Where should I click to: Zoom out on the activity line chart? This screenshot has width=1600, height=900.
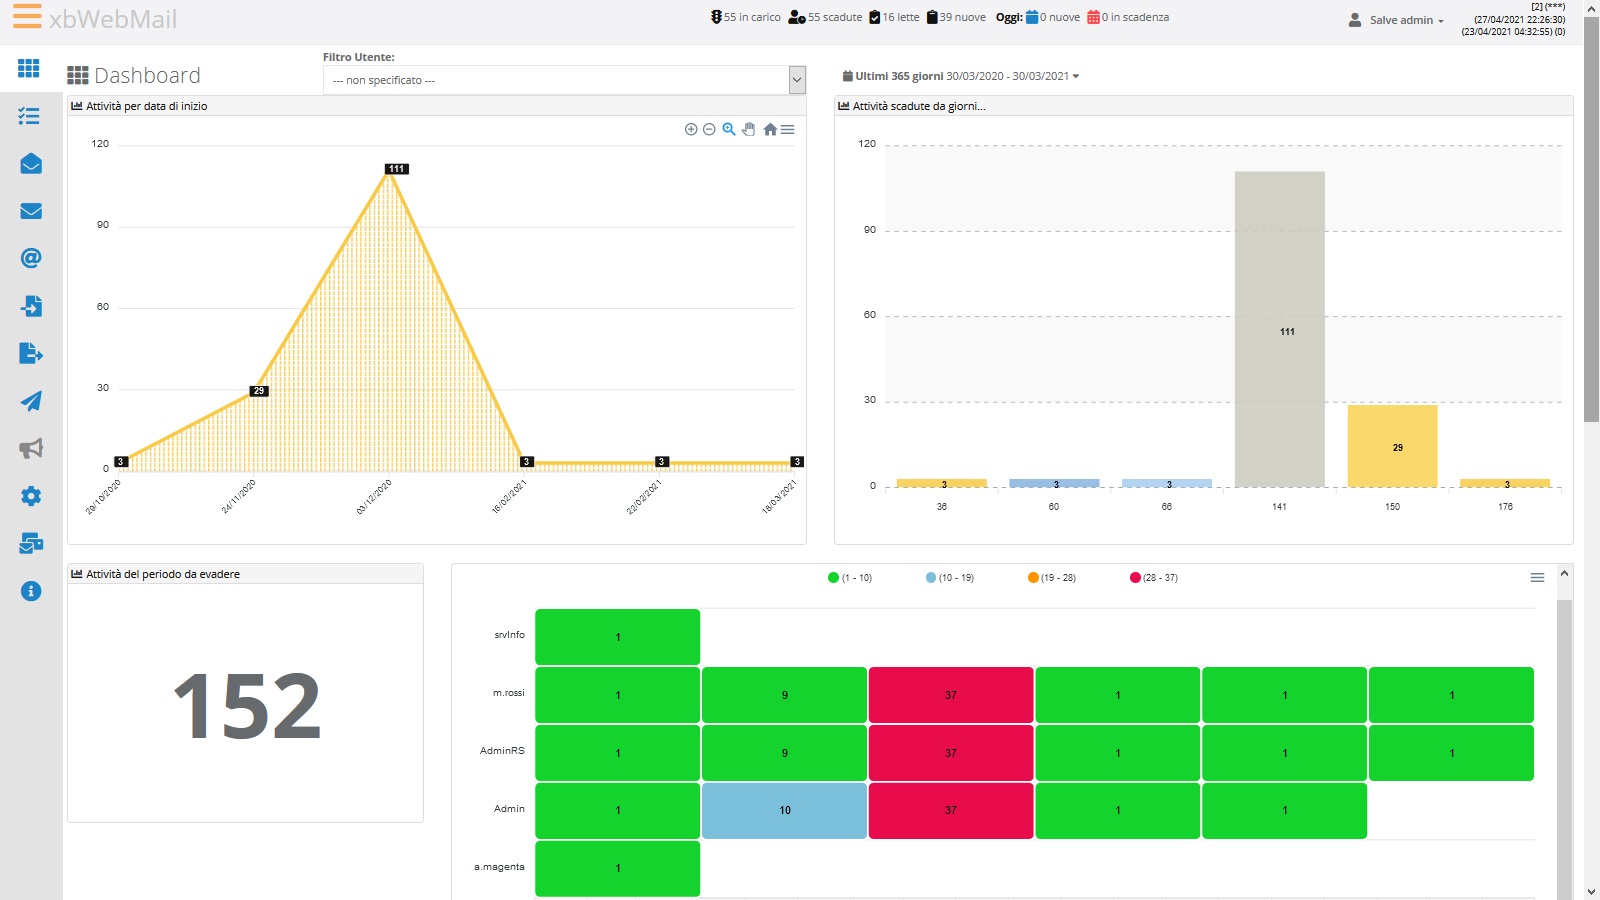click(x=709, y=129)
